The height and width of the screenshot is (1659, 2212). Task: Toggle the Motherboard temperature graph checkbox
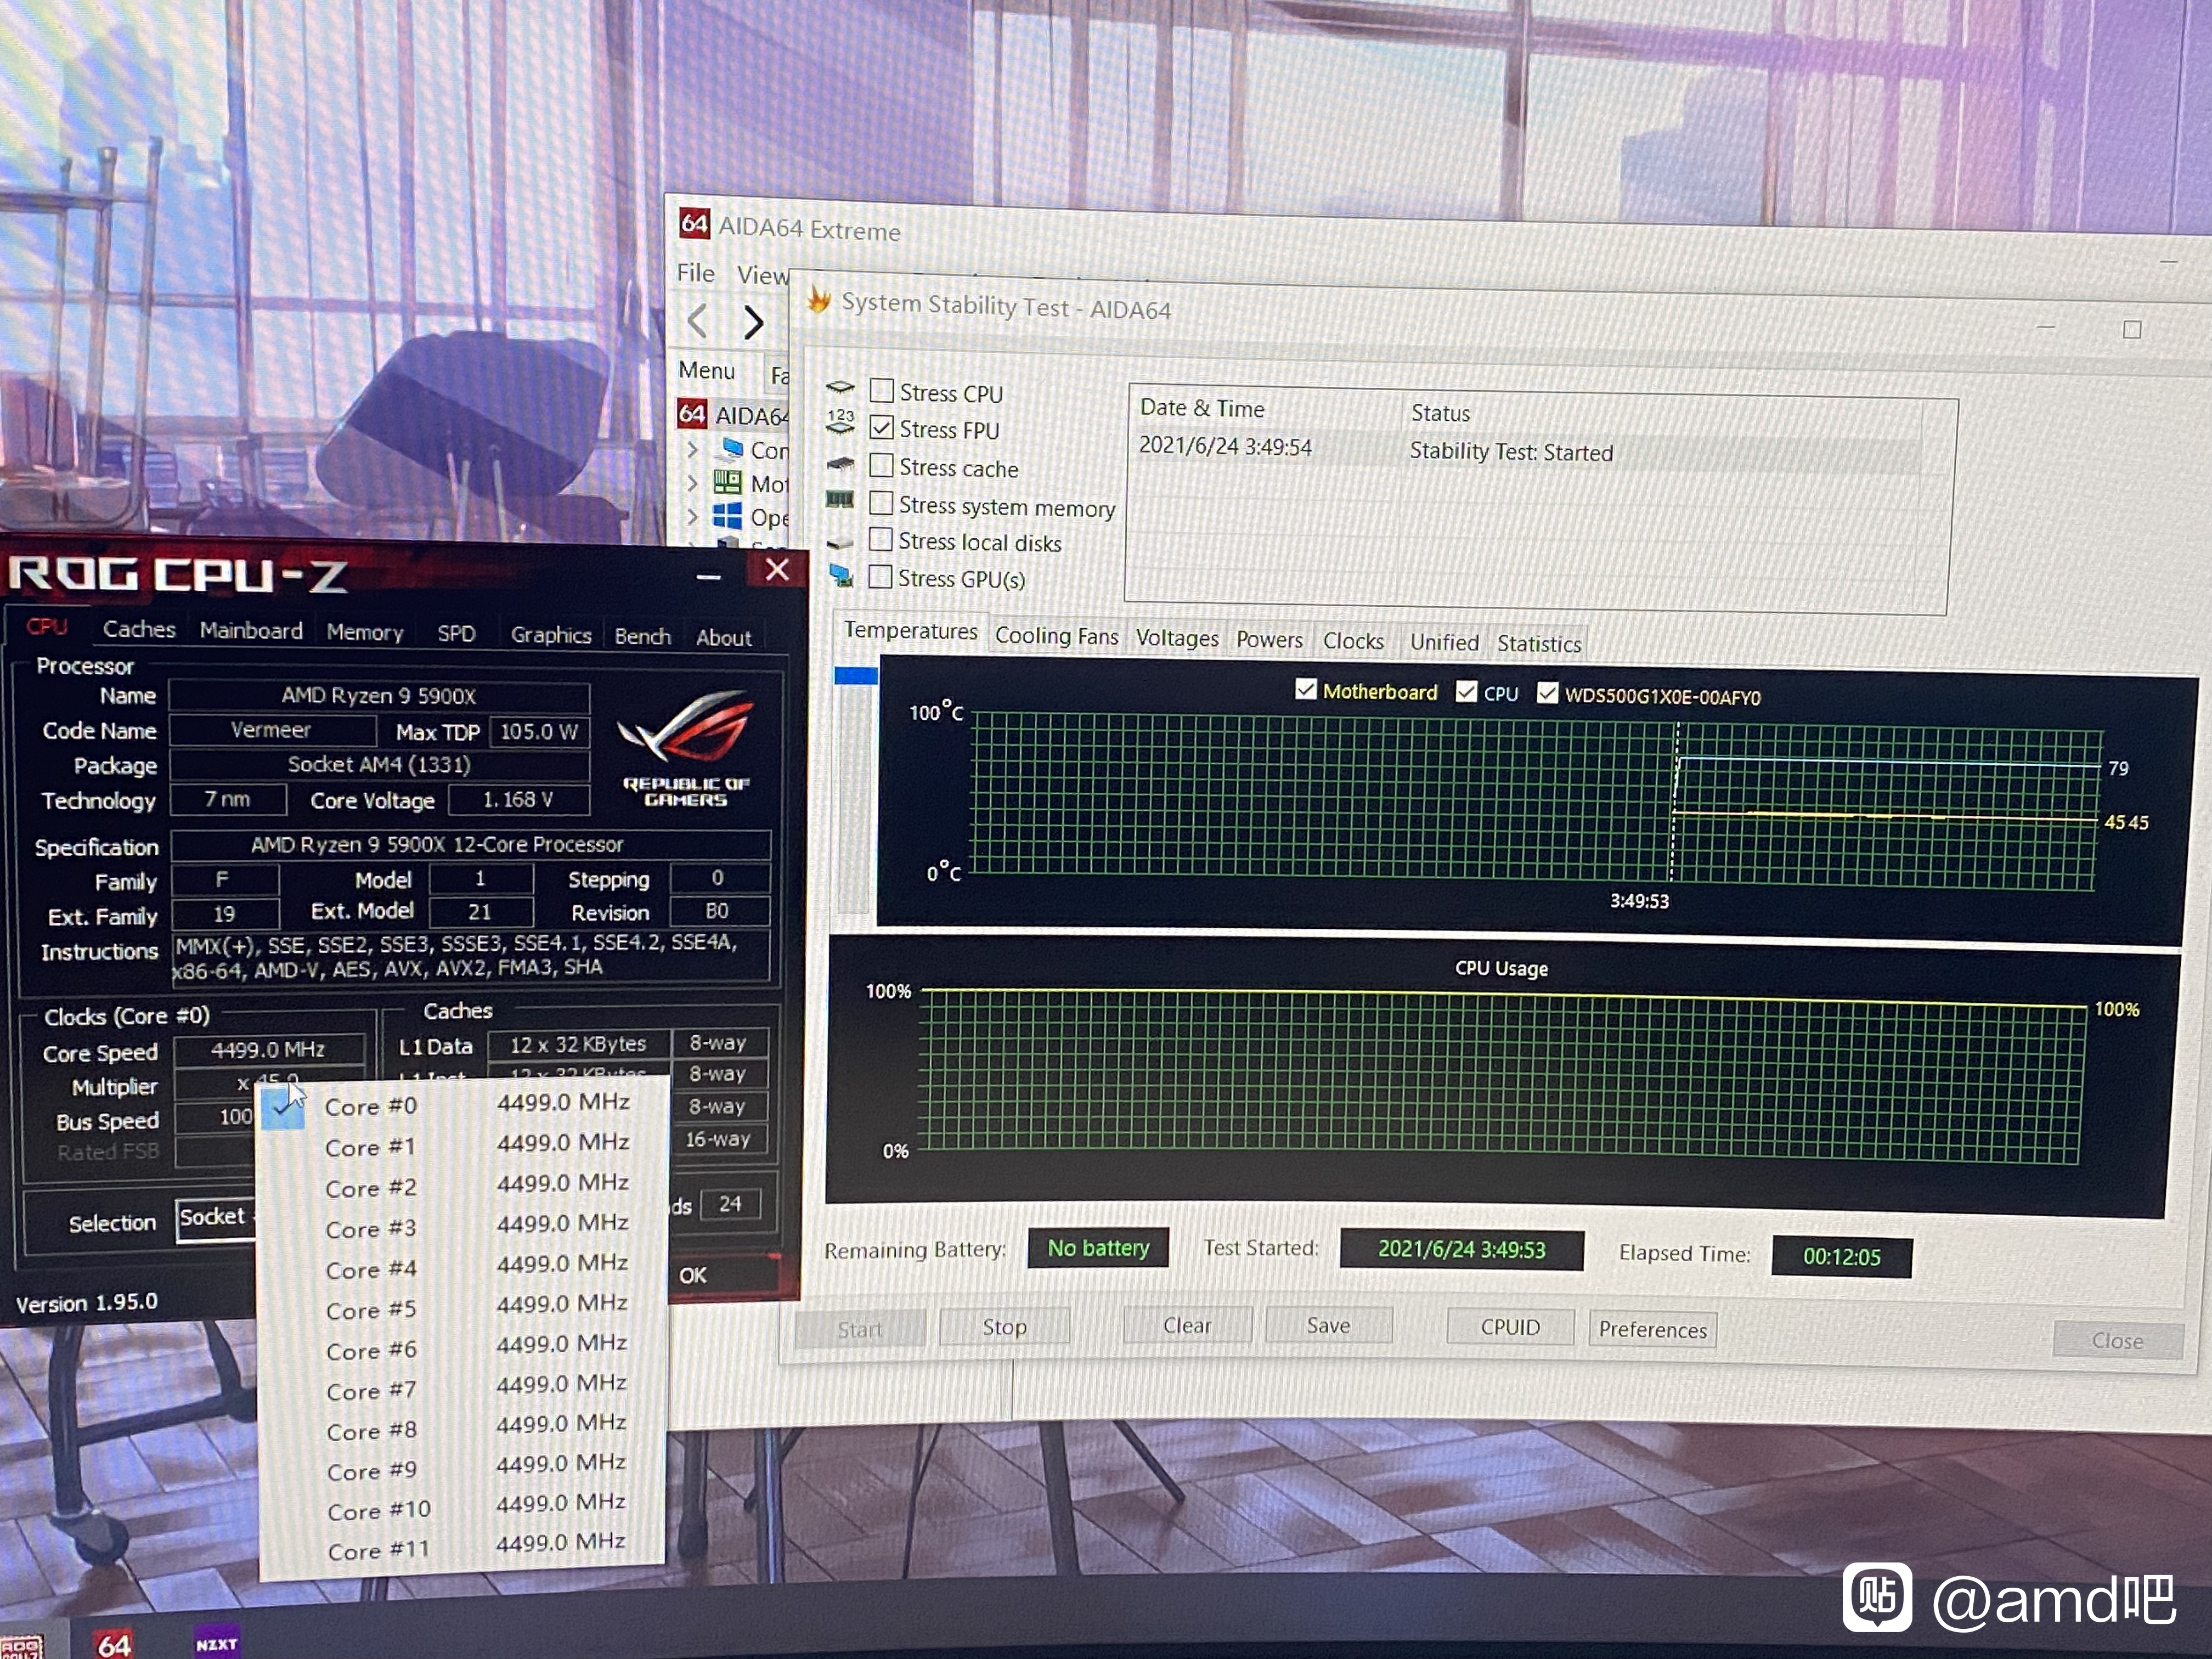coord(1305,689)
